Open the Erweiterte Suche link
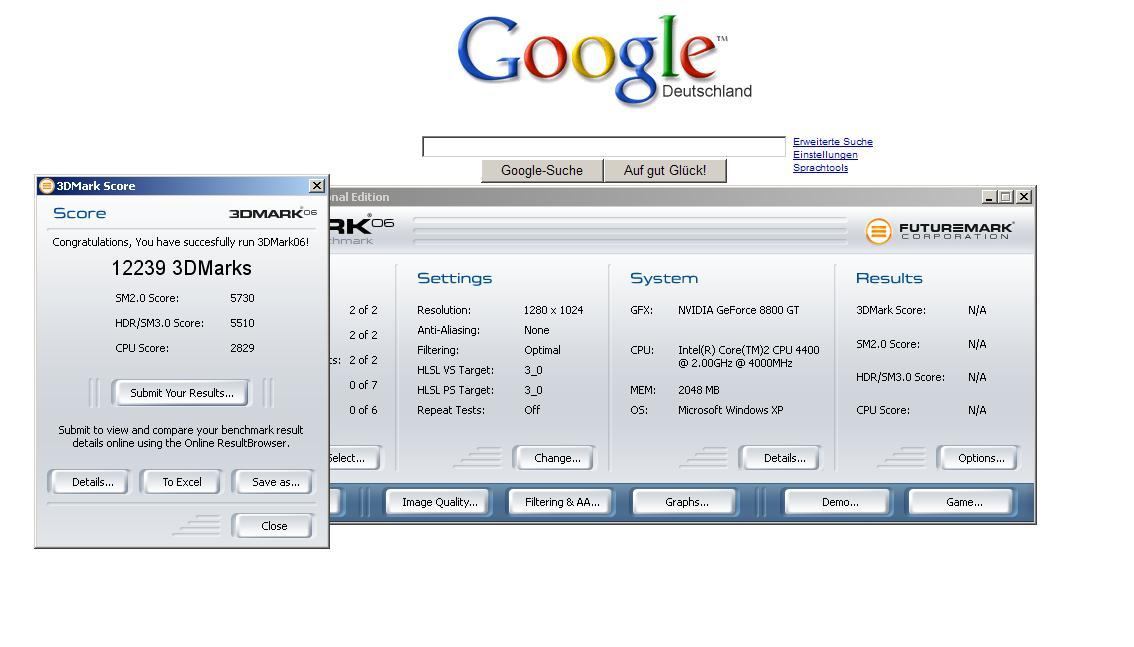Screen dimensions: 1134x647 click(832, 142)
